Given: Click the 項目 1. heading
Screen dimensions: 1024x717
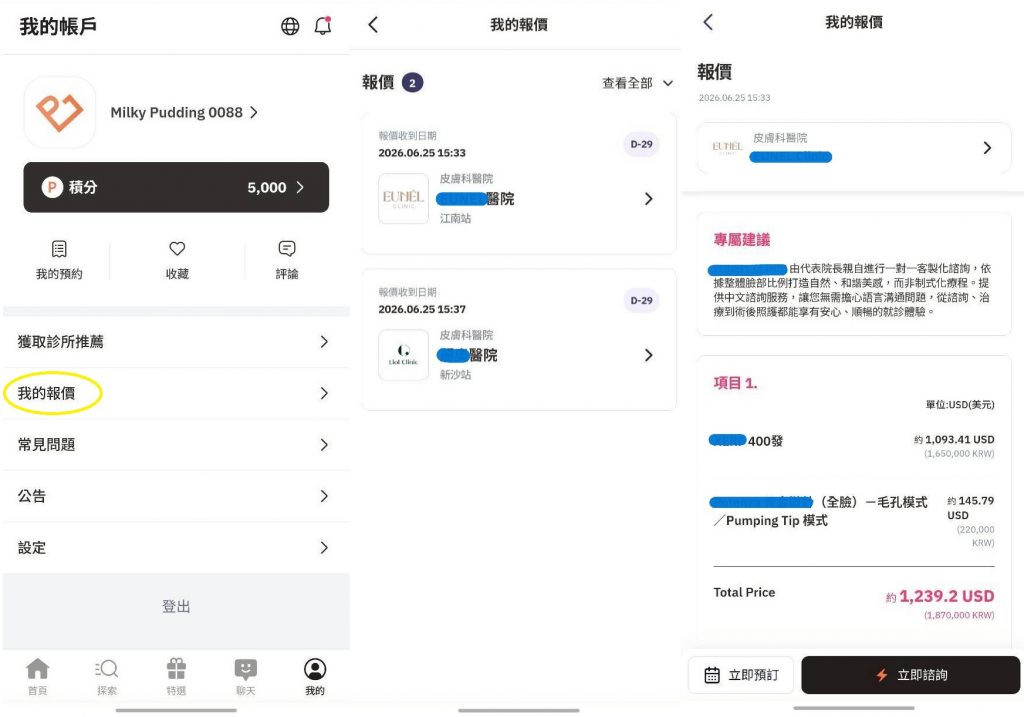Looking at the screenshot, I should tap(735, 383).
